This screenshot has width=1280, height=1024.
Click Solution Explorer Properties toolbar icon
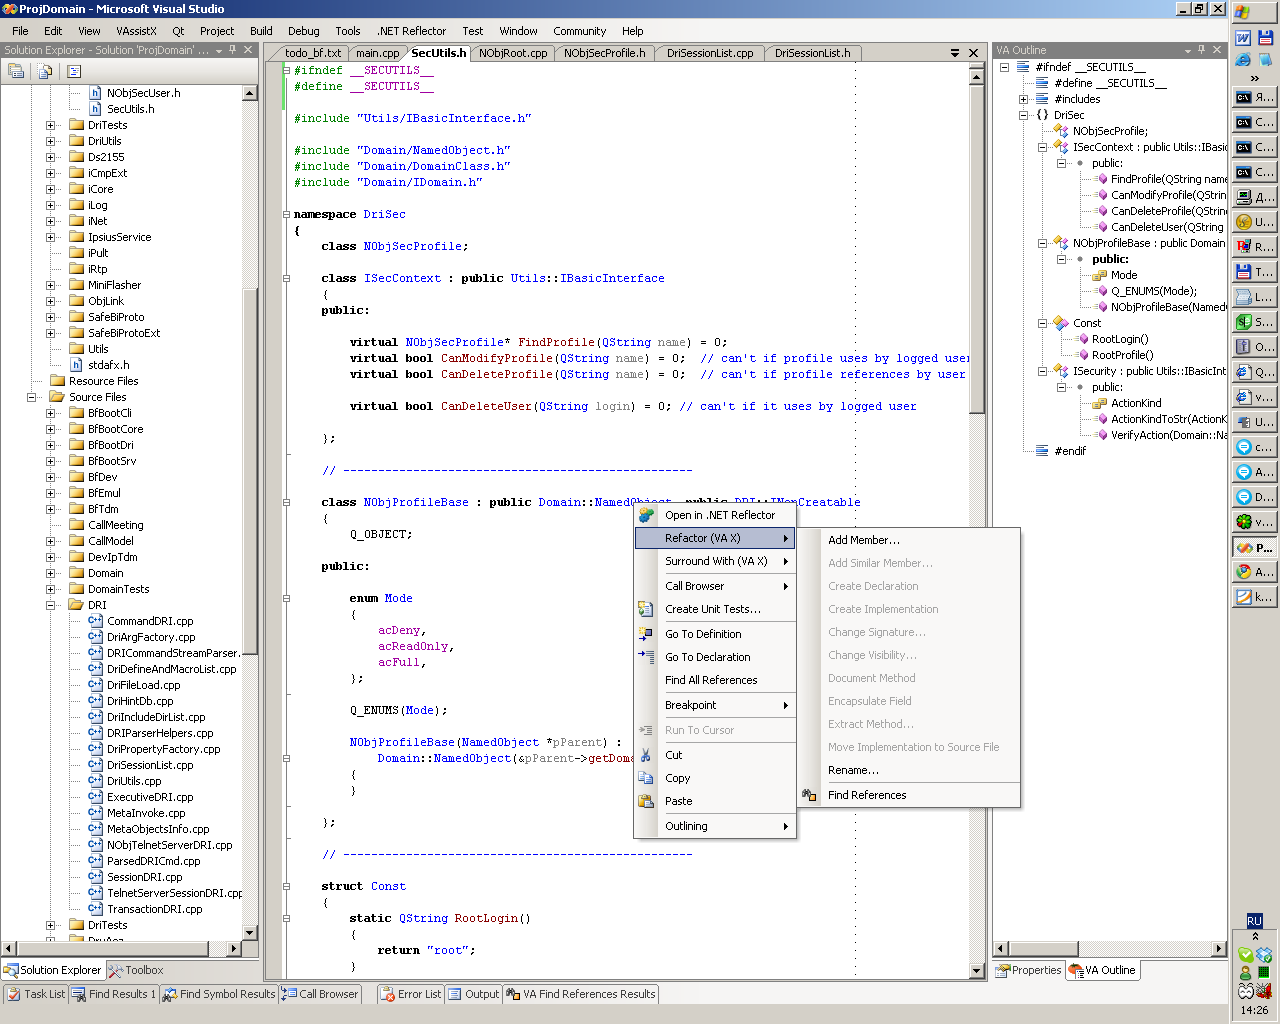pyautogui.click(x=16, y=71)
